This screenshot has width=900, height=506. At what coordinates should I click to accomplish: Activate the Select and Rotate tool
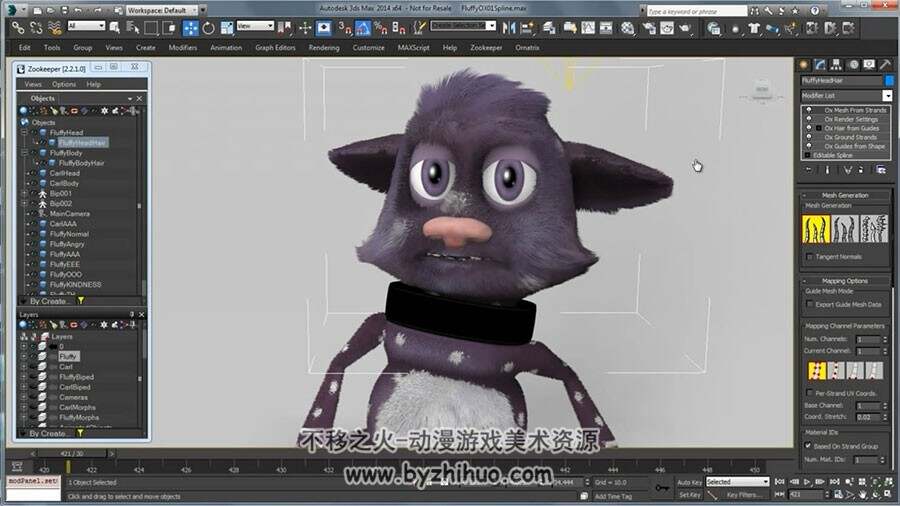208,27
